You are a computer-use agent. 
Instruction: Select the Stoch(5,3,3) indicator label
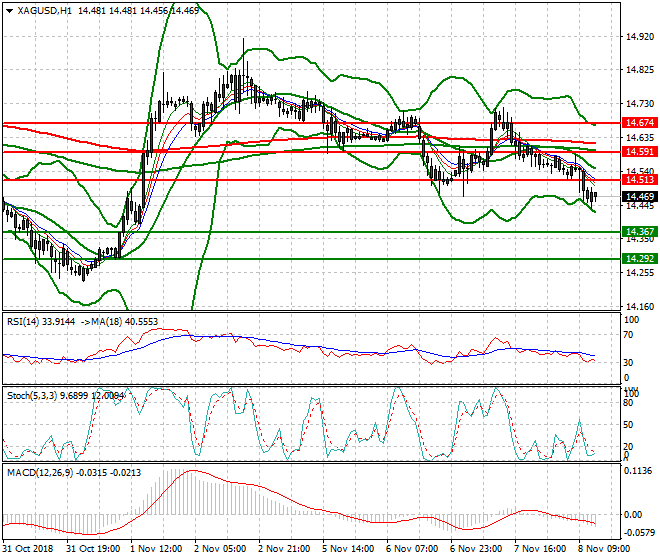pos(32,395)
